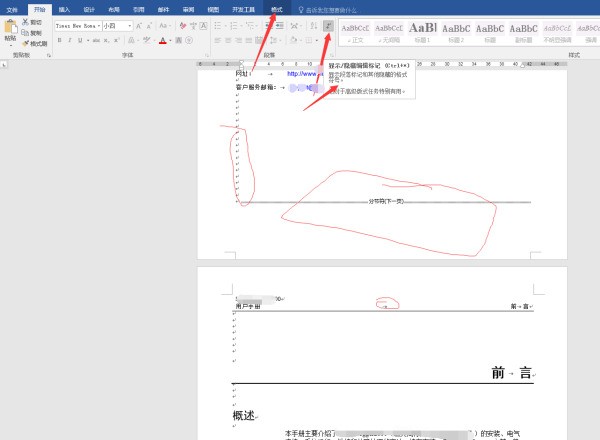The width and height of the screenshot is (600, 440).
Task: Open the File (文件) tab
Action: (x=12, y=10)
